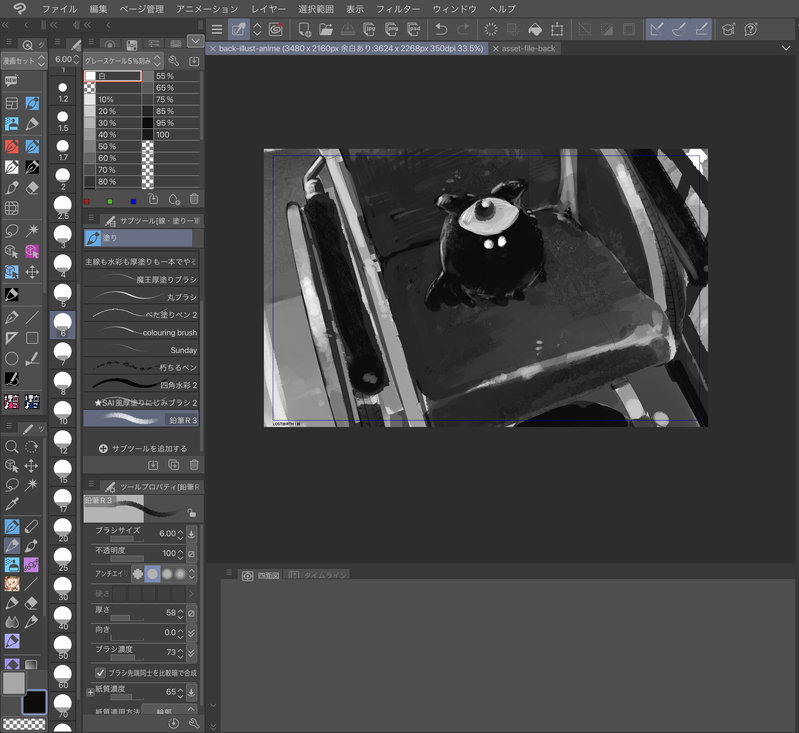Toggle the 不透明度 pen pressure dynamics button
The height and width of the screenshot is (733, 799).
click(191, 554)
